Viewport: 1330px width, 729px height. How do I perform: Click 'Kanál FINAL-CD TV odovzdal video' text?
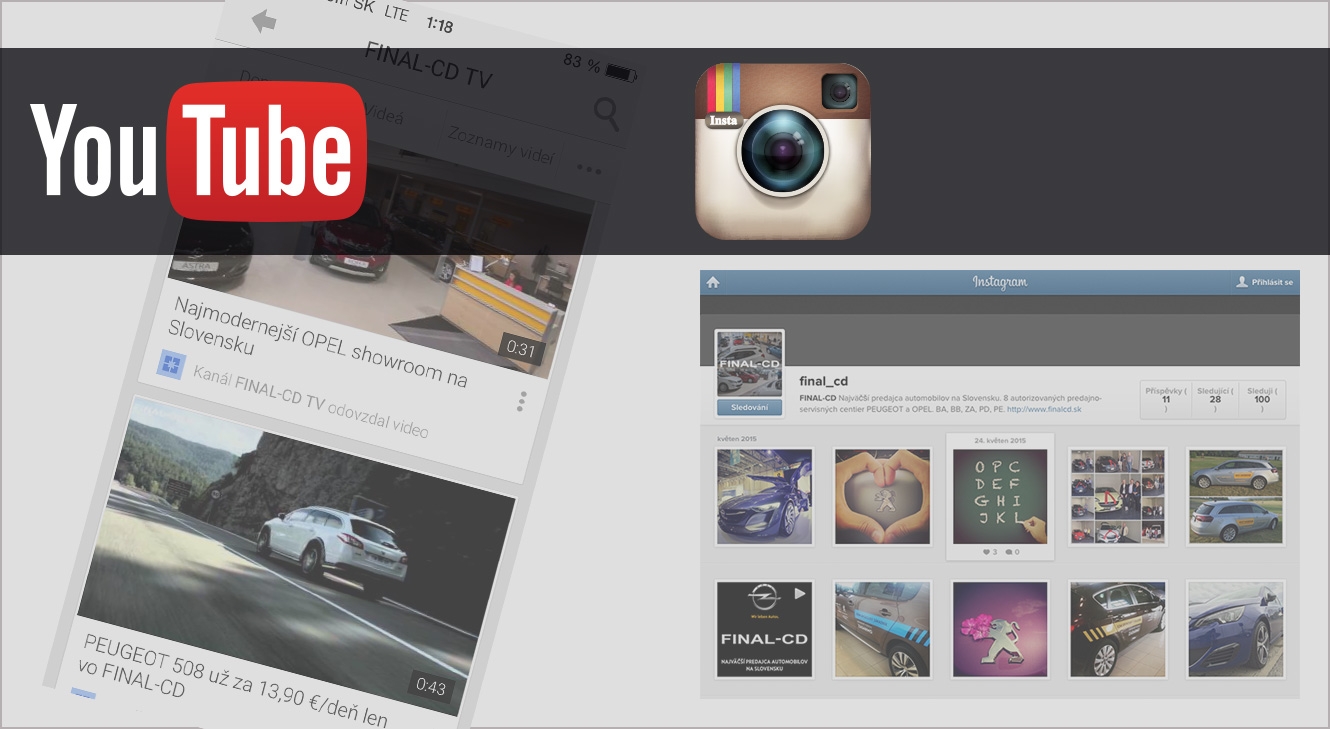[x=310, y=400]
